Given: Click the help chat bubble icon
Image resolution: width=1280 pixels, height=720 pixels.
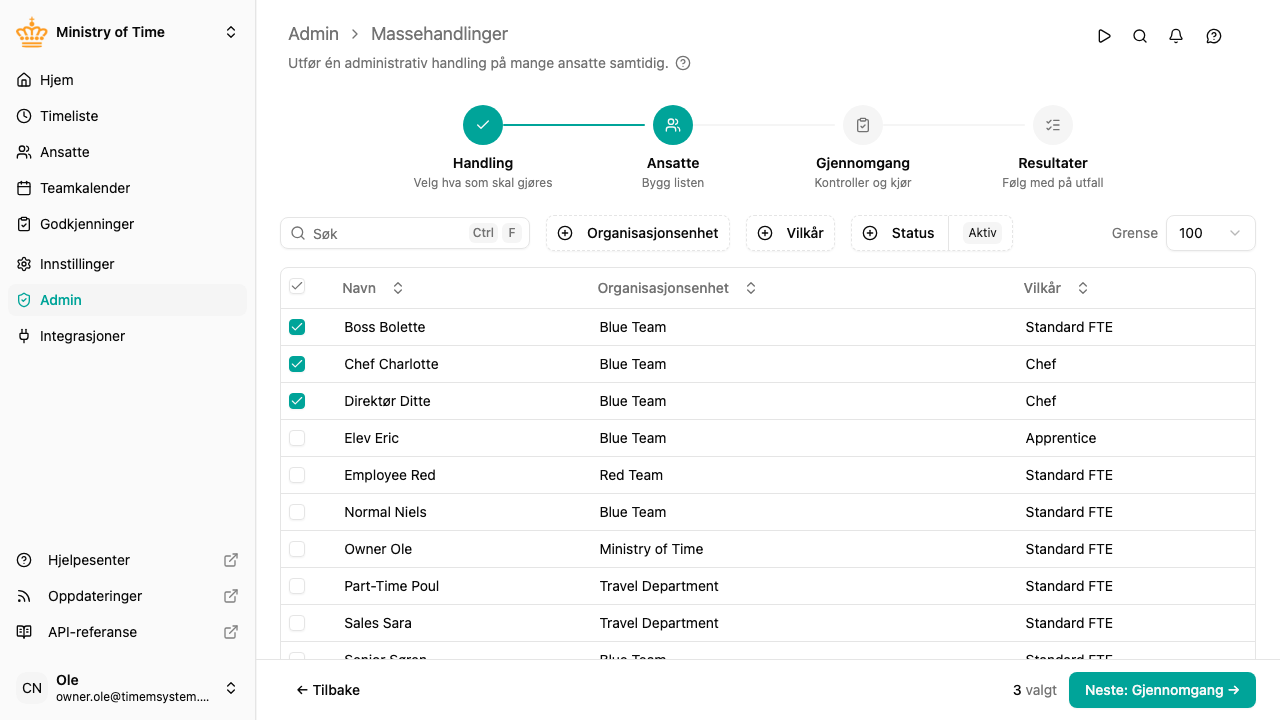Looking at the screenshot, I should (1214, 36).
